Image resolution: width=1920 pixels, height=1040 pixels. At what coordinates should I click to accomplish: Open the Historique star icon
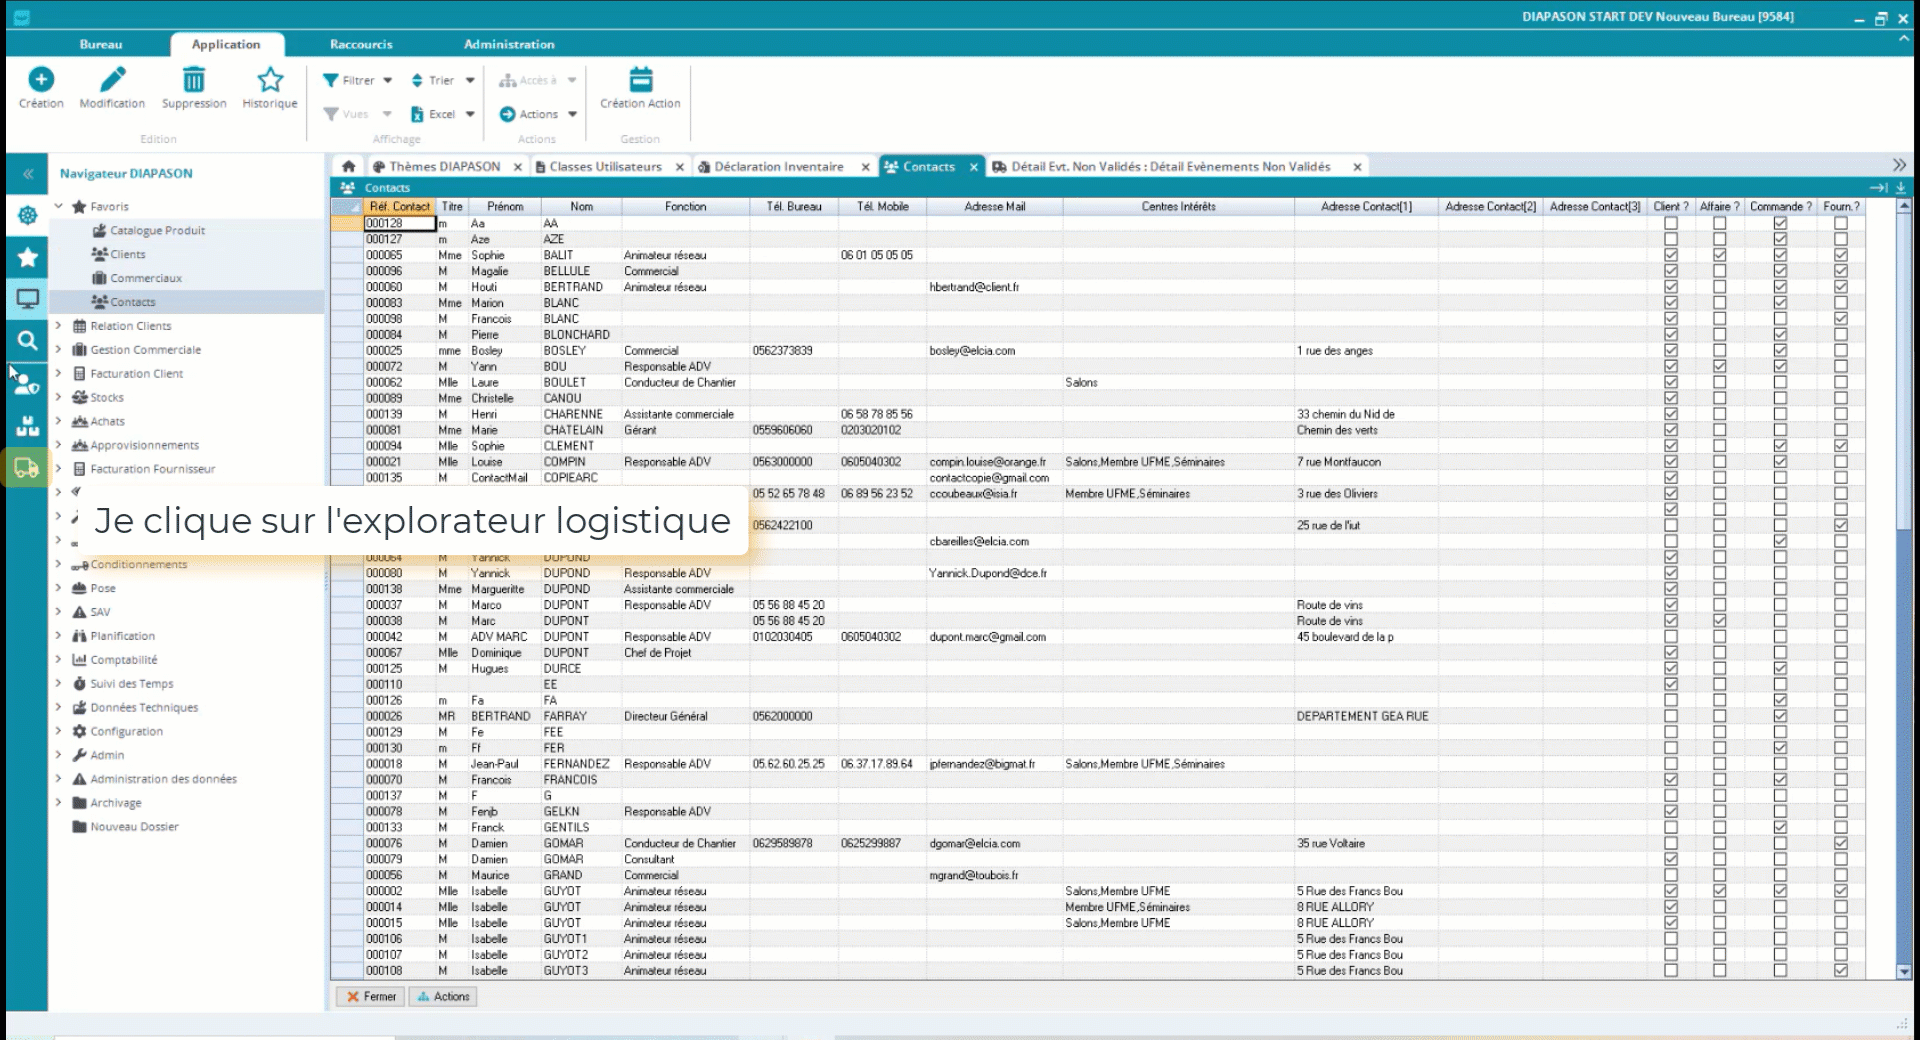[270, 80]
